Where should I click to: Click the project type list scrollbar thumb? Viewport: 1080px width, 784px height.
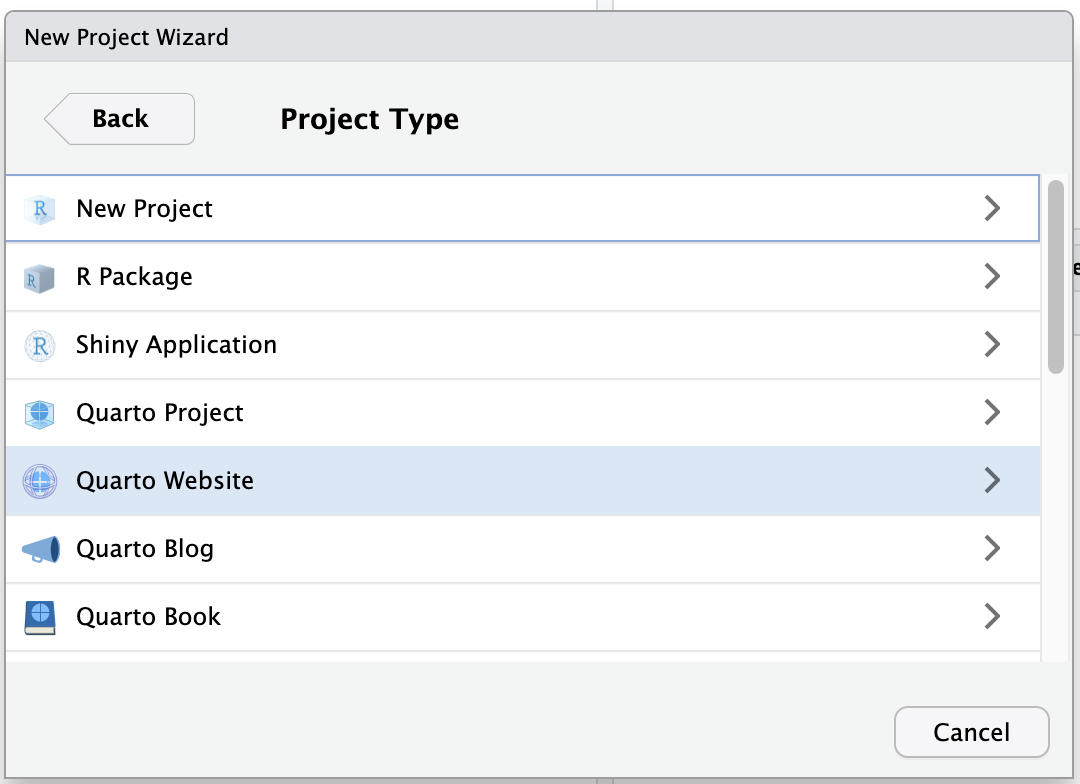click(x=1055, y=277)
